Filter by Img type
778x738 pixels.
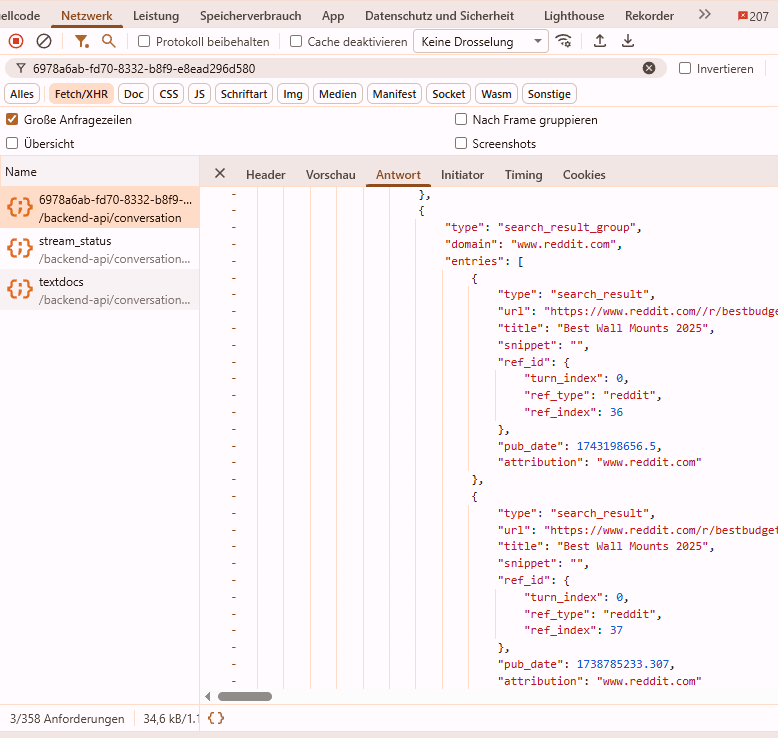pos(293,94)
